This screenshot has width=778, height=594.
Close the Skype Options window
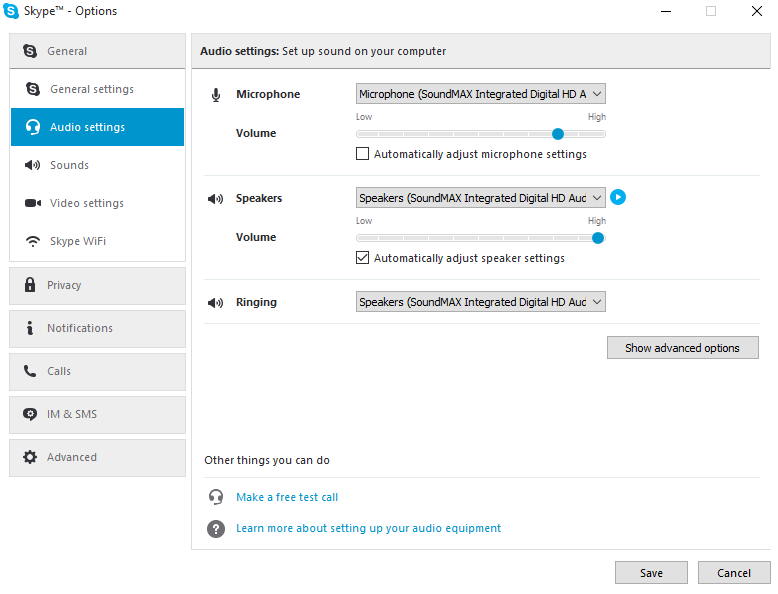(x=757, y=11)
